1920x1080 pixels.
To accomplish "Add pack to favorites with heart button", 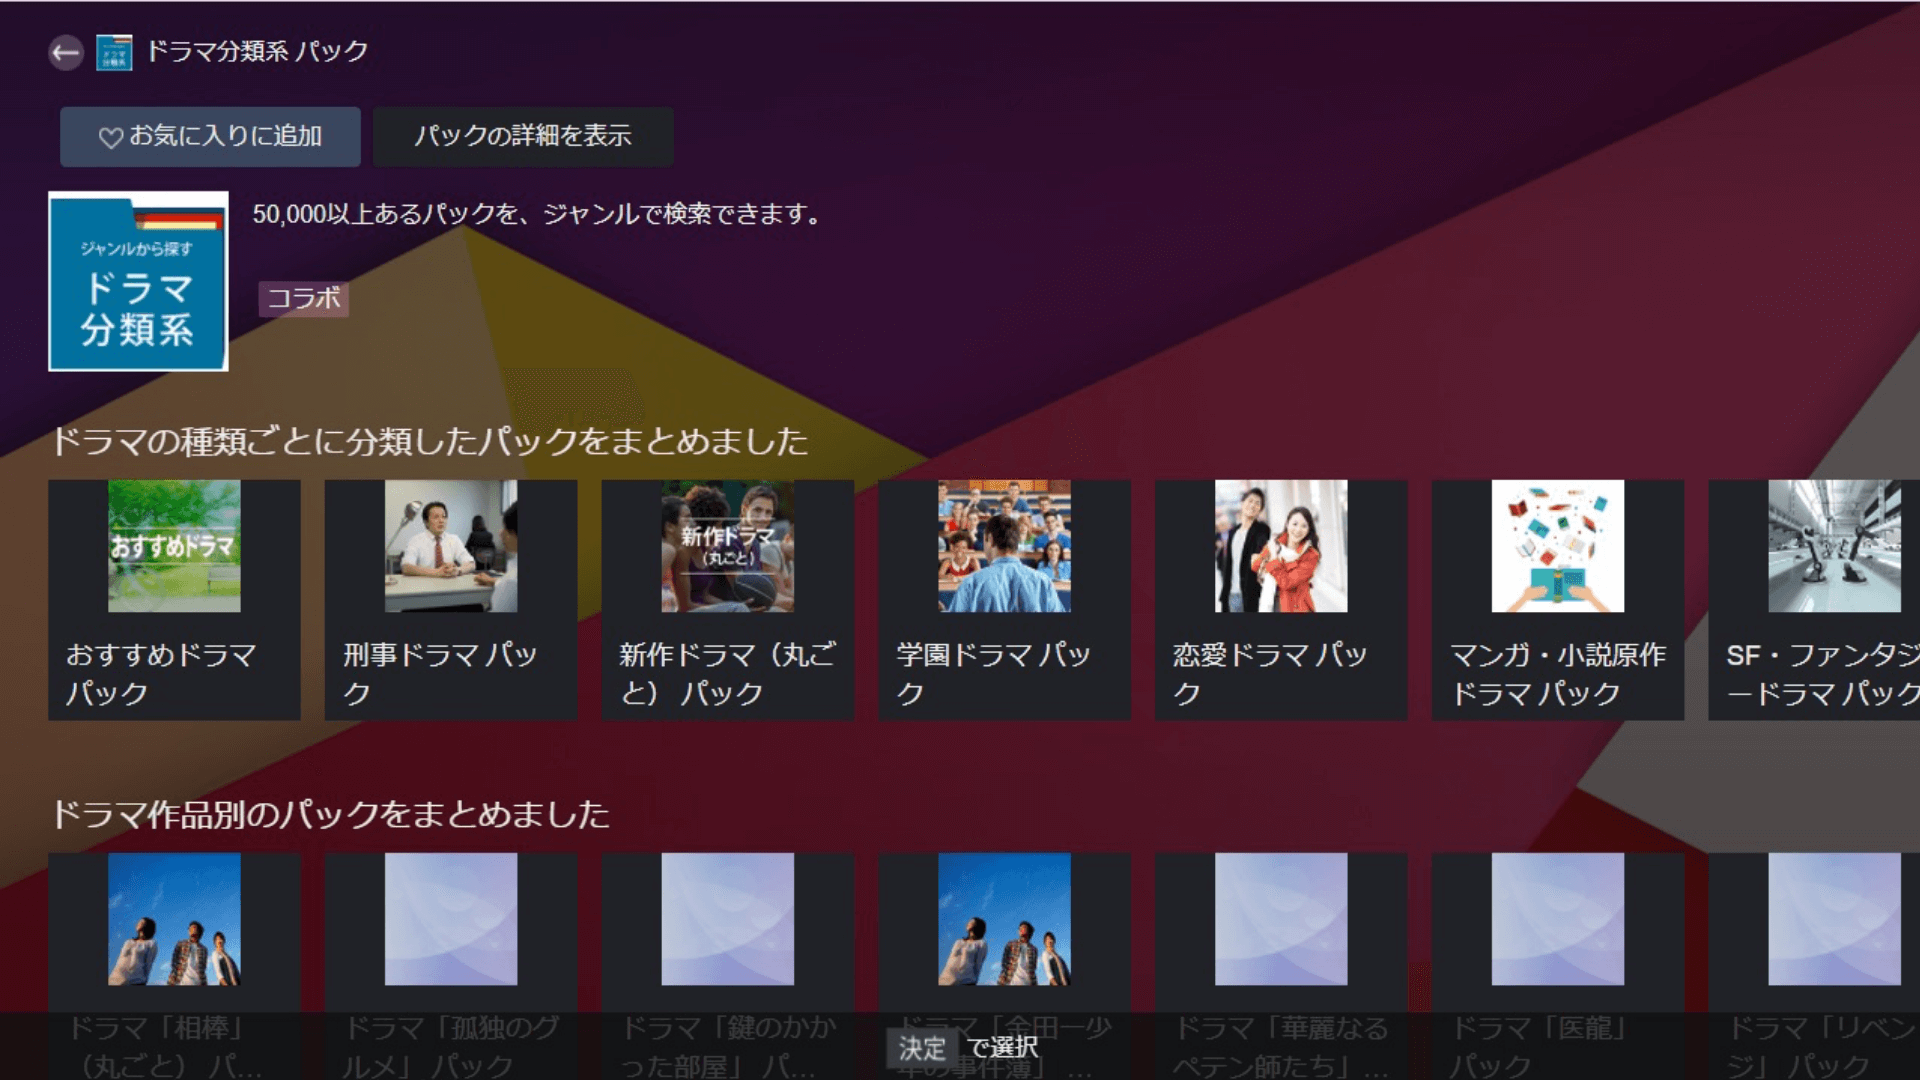I will (210, 136).
